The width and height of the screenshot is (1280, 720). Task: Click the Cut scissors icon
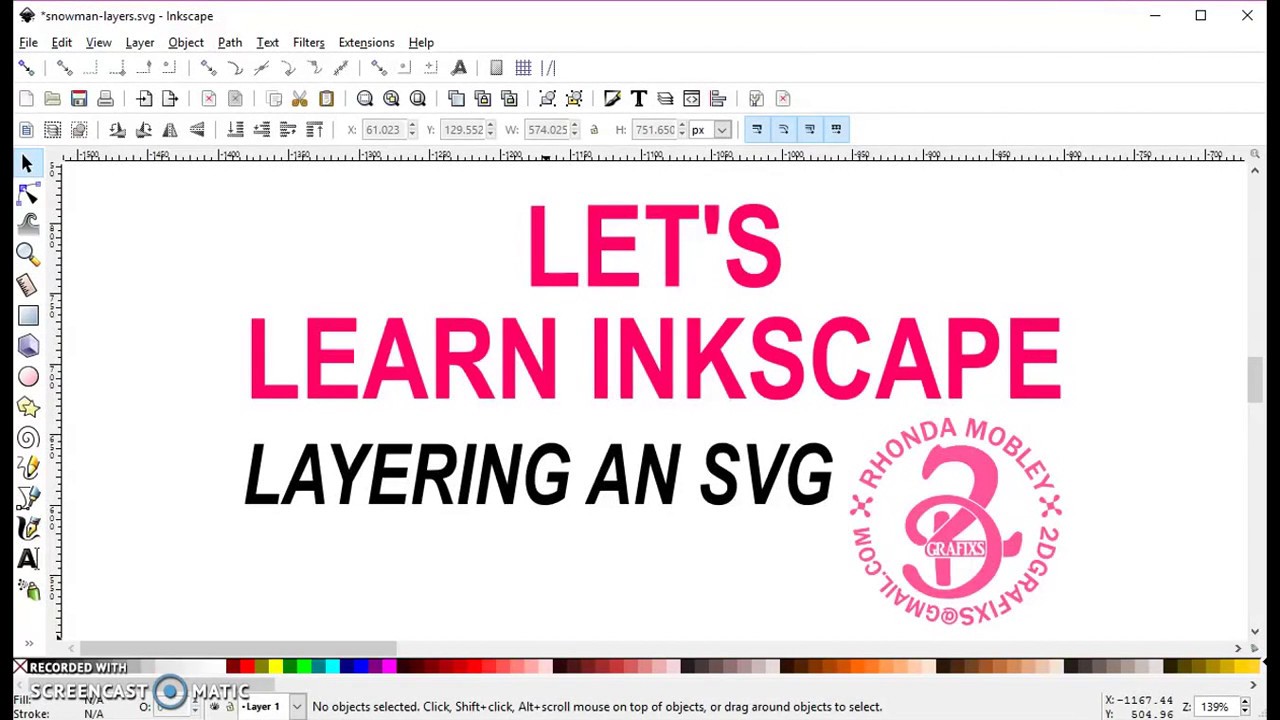click(299, 98)
